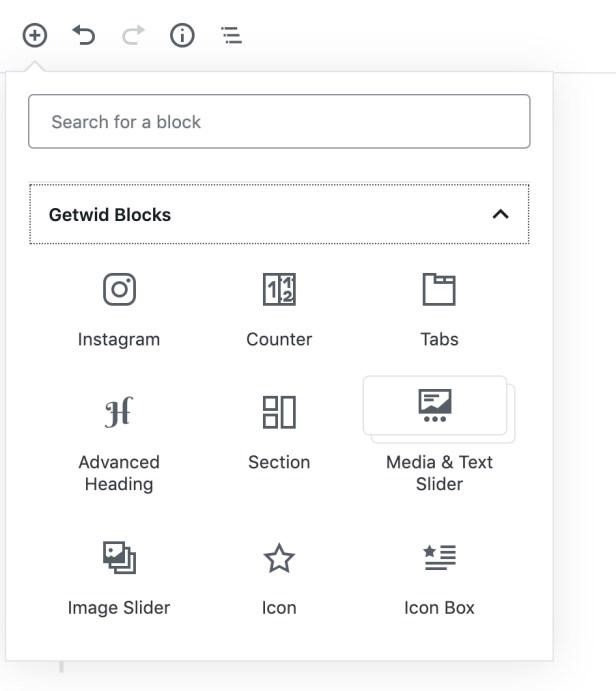Open the content structure info icon
Image resolution: width=616 pixels, height=691 pixels.
coord(182,35)
